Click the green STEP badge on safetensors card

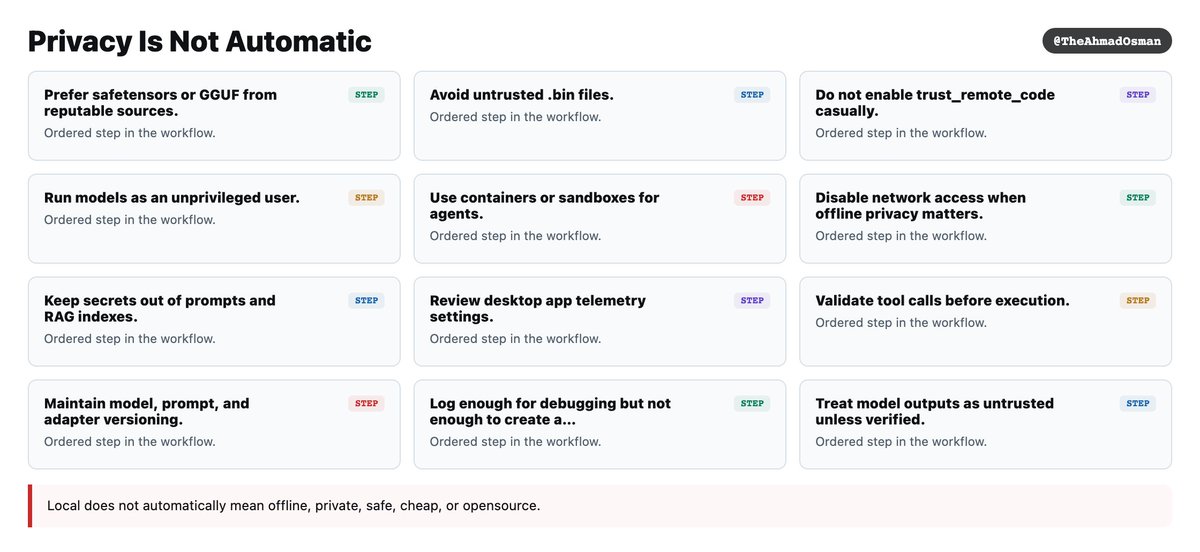[x=367, y=95]
